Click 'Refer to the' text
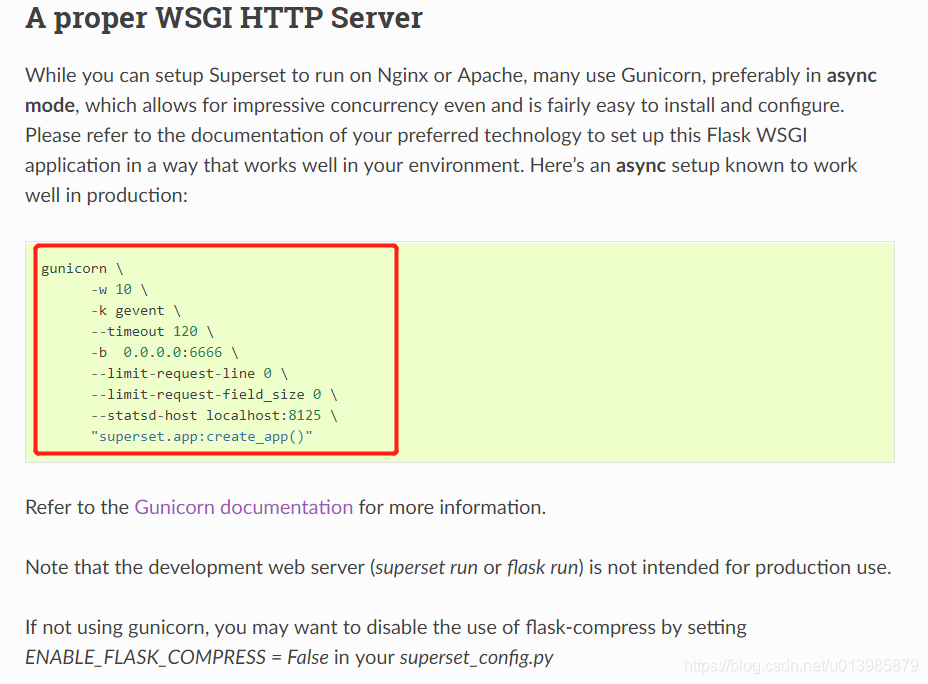 click(77, 508)
